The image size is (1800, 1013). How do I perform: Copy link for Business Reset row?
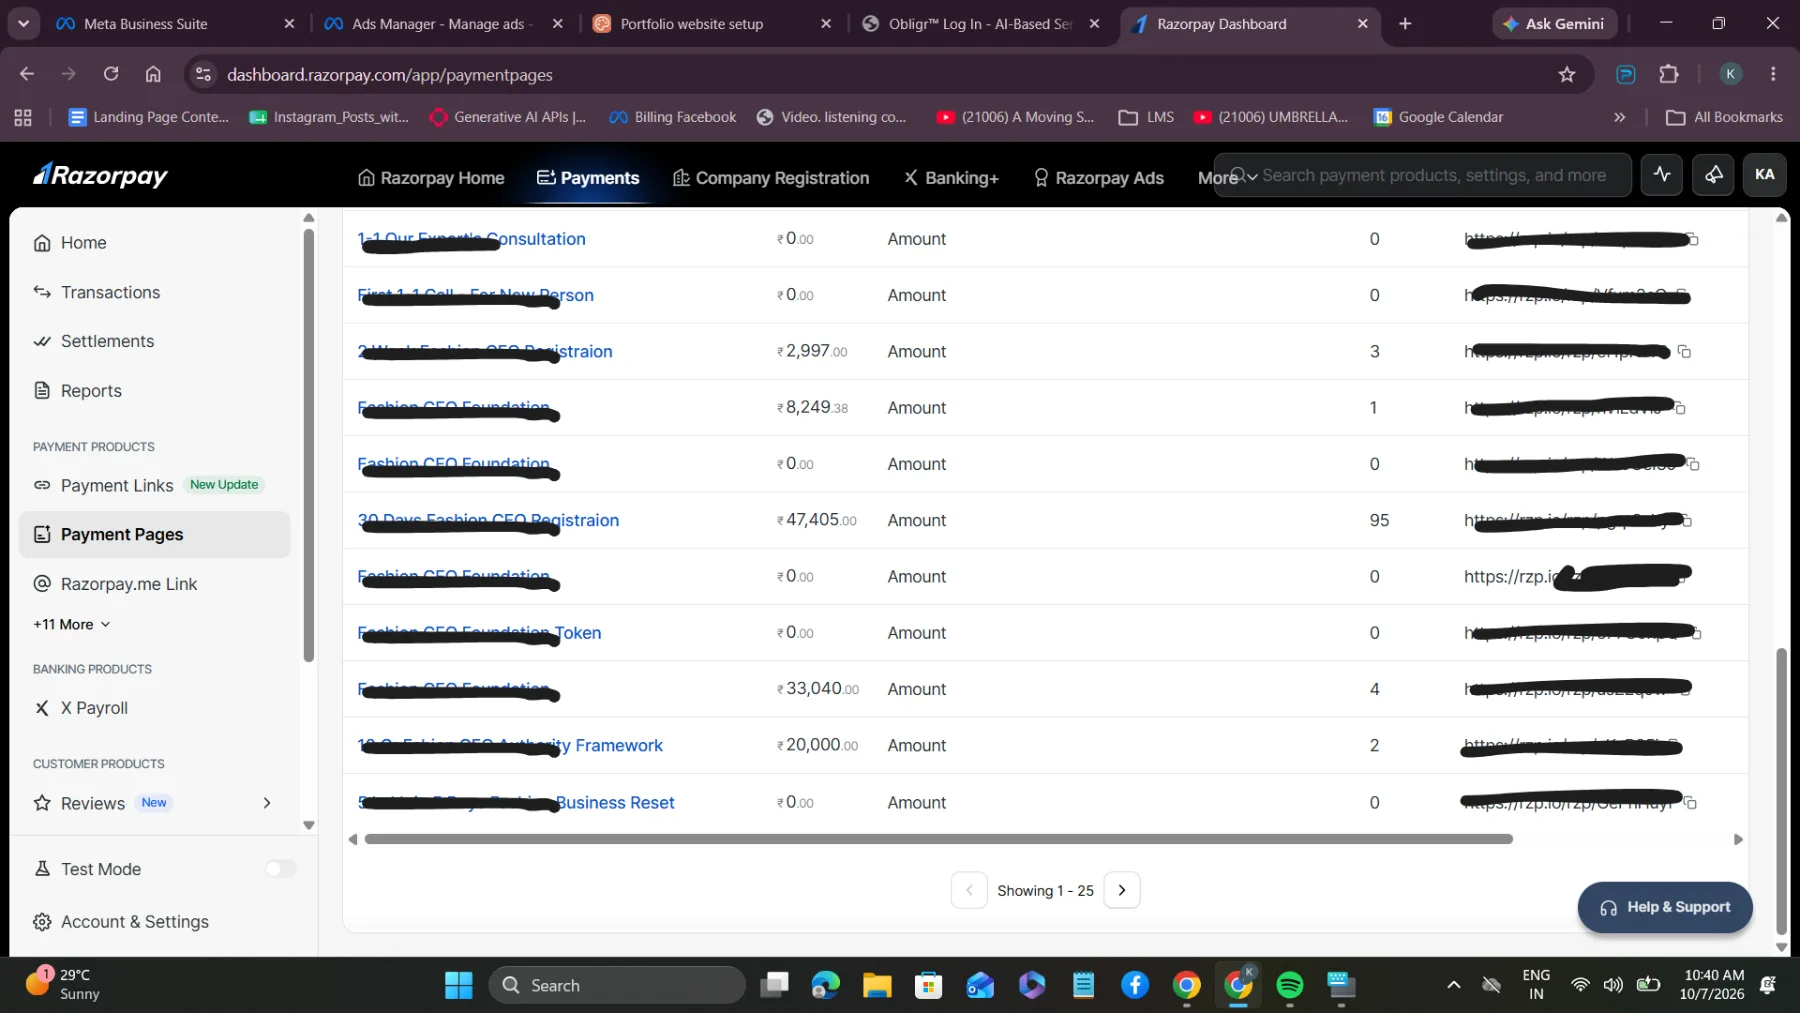(1690, 803)
